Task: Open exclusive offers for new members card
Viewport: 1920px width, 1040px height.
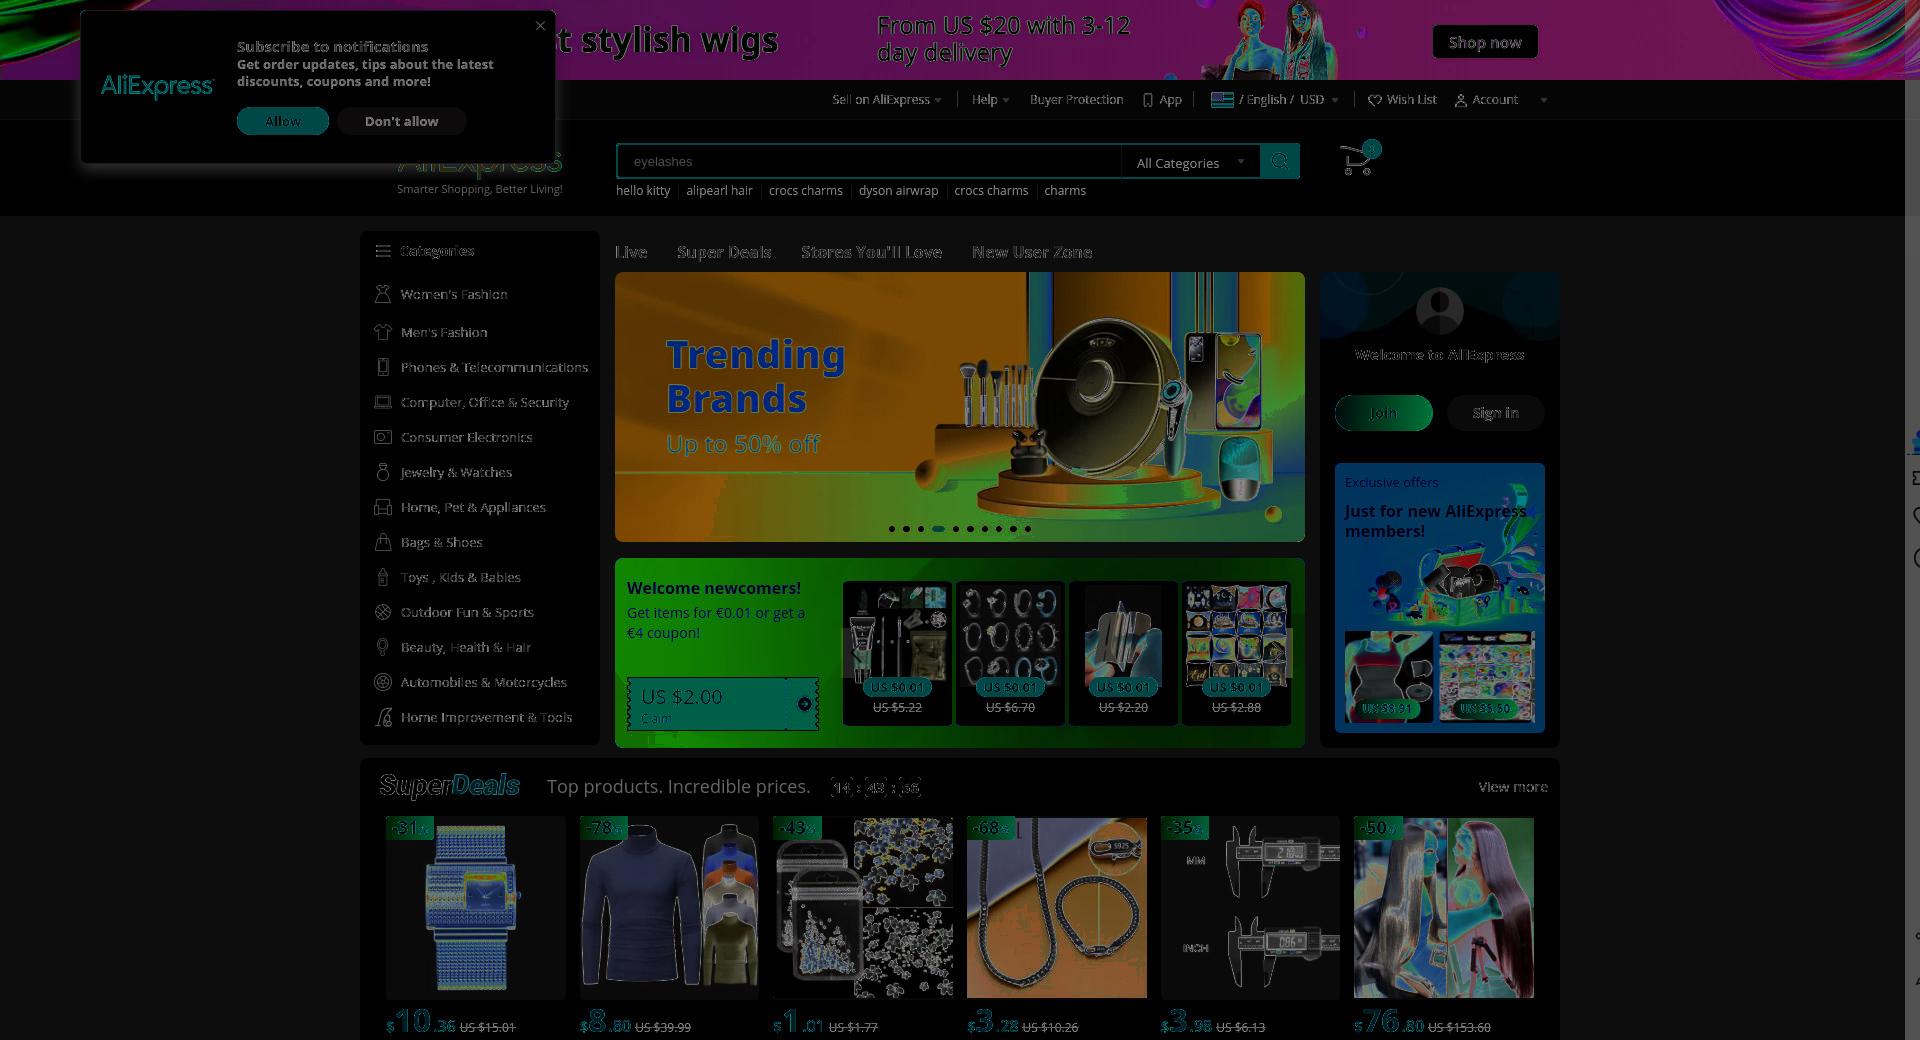Action: point(1439,597)
